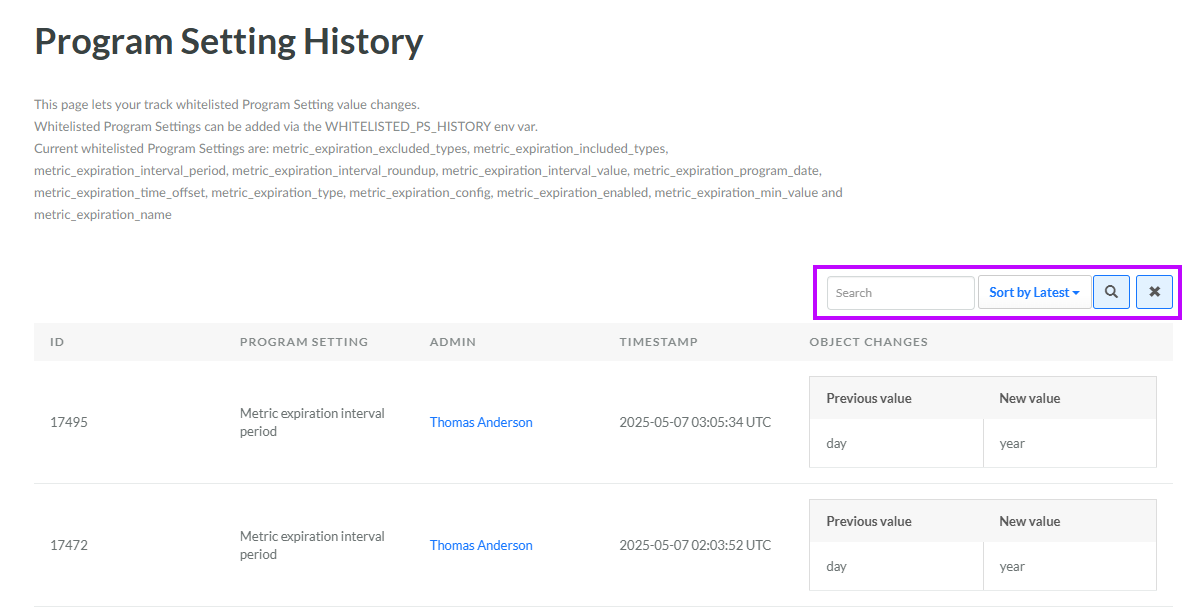Click the X clear search button
Viewport: 1185px width, 614px height.
tap(1154, 293)
